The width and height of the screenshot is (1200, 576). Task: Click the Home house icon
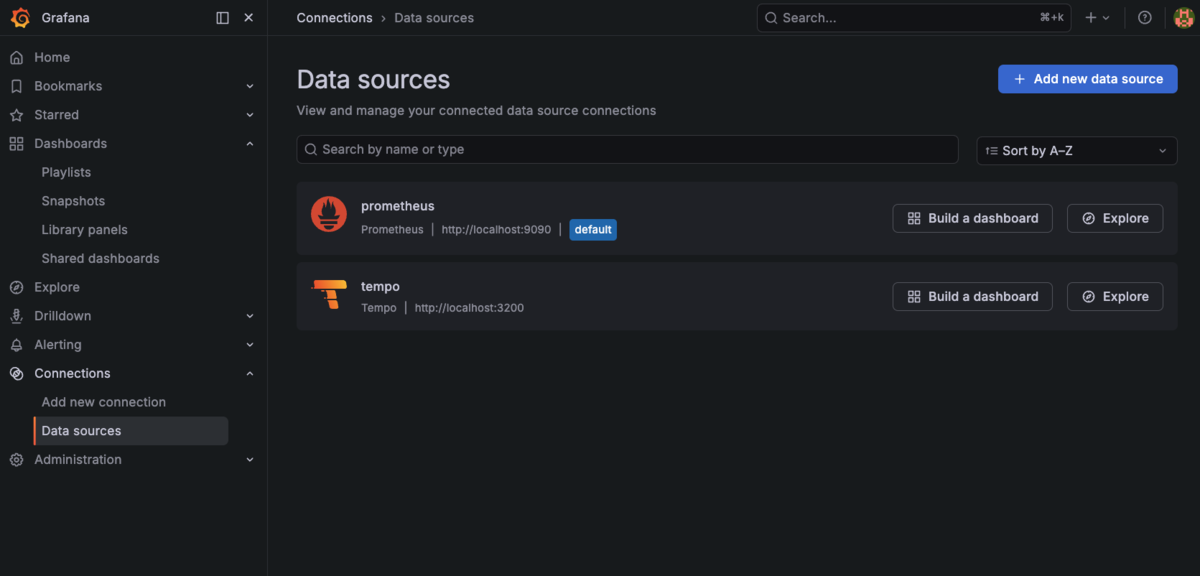(16, 58)
